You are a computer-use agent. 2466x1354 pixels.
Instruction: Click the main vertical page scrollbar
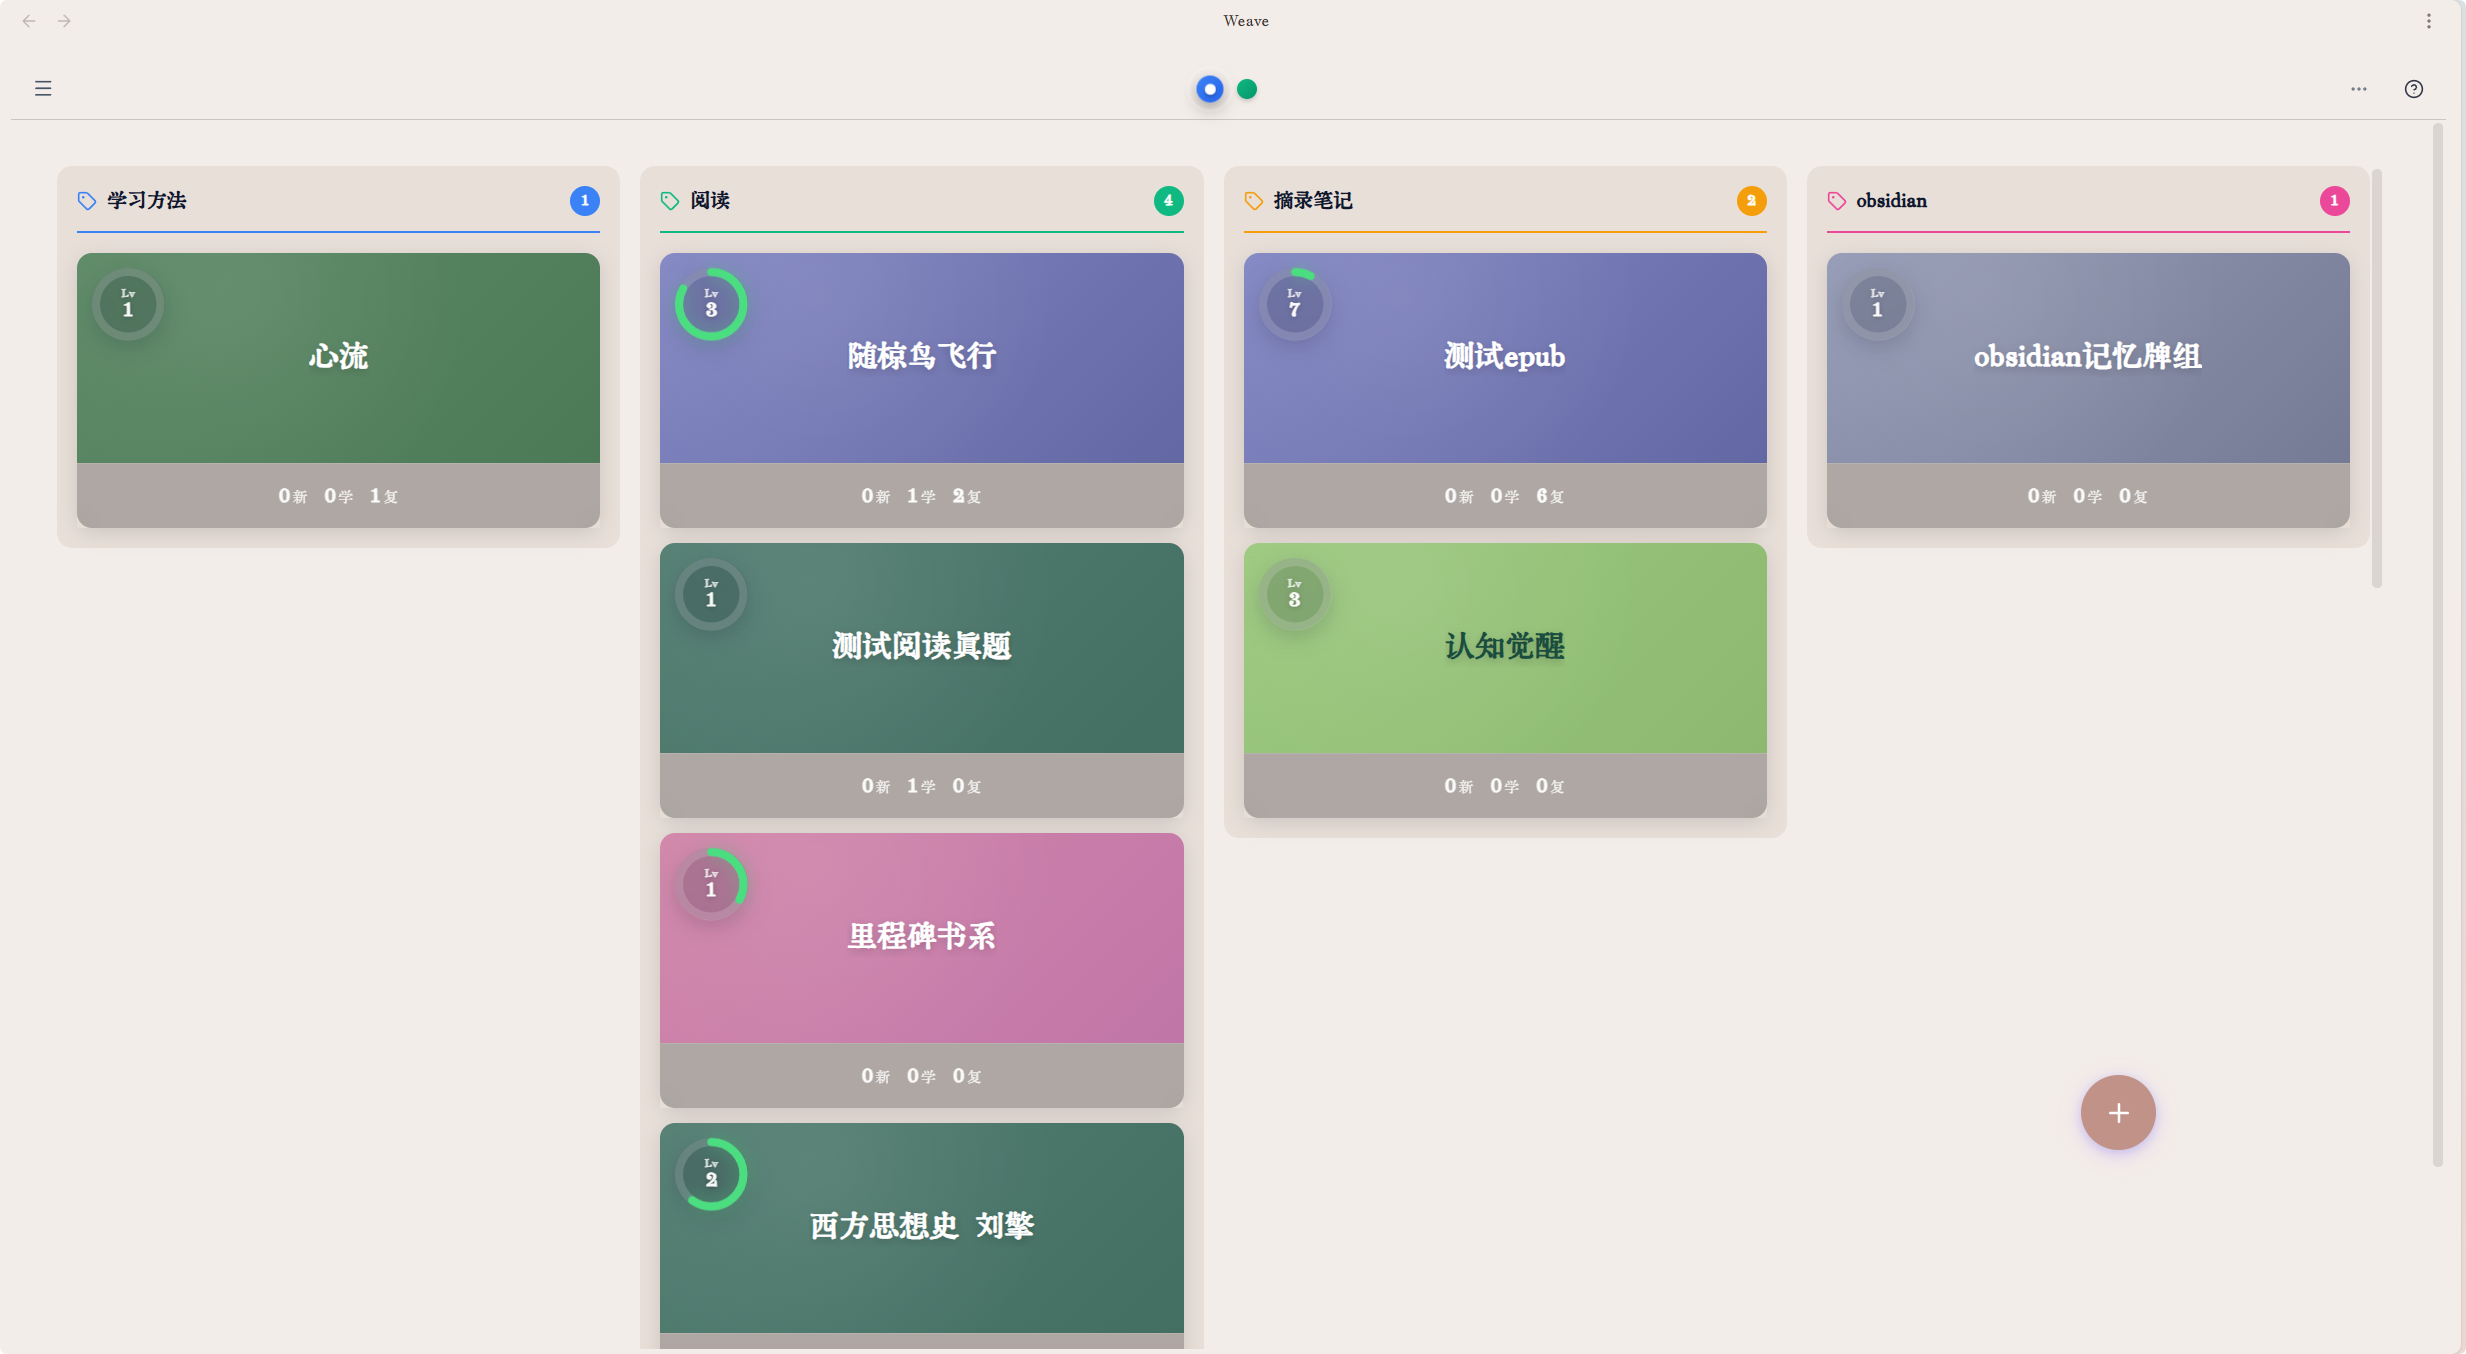click(2438, 645)
